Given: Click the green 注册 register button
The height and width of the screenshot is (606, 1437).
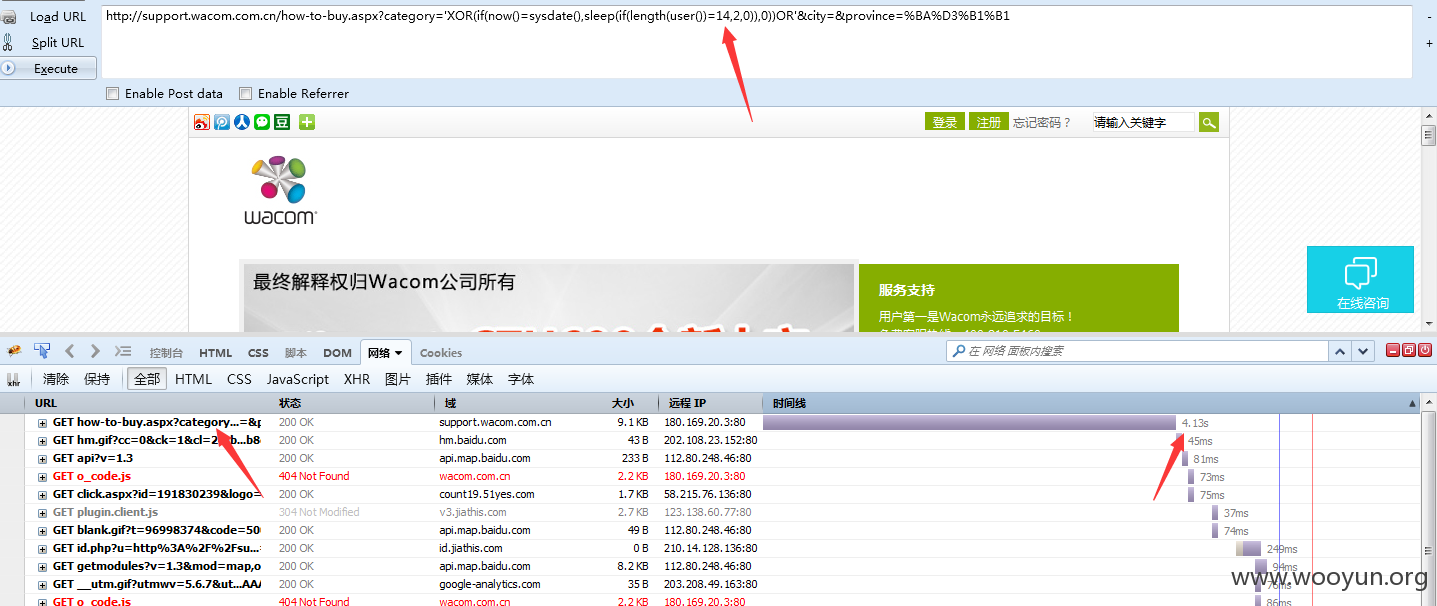Looking at the screenshot, I should pos(989,122).
